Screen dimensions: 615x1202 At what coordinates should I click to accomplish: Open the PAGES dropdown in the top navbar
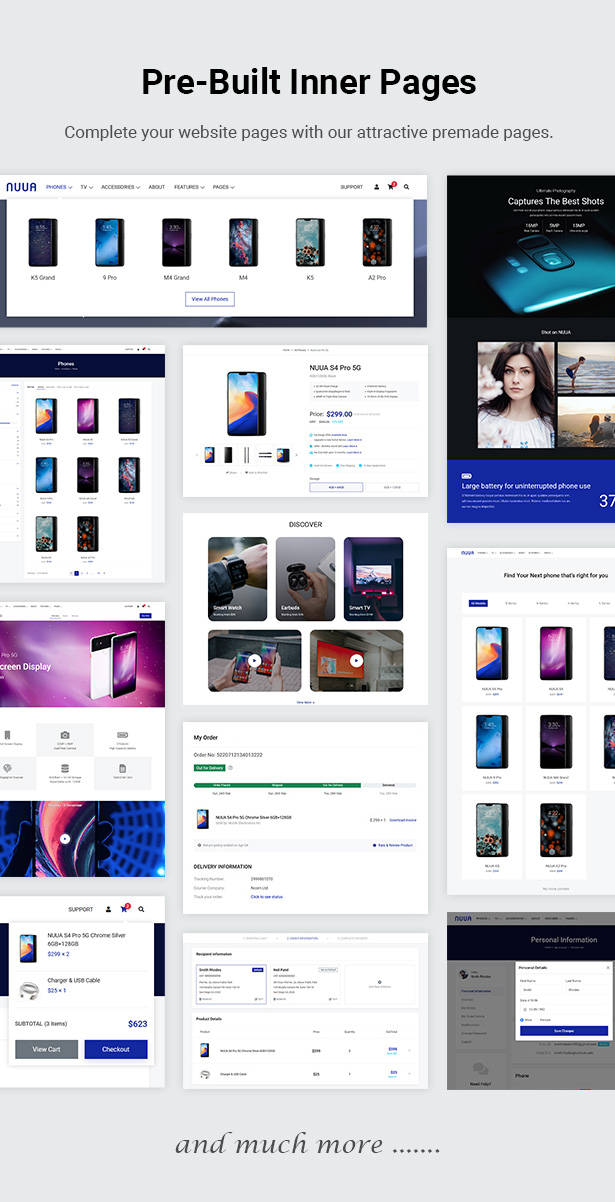[x=222, y=187]
